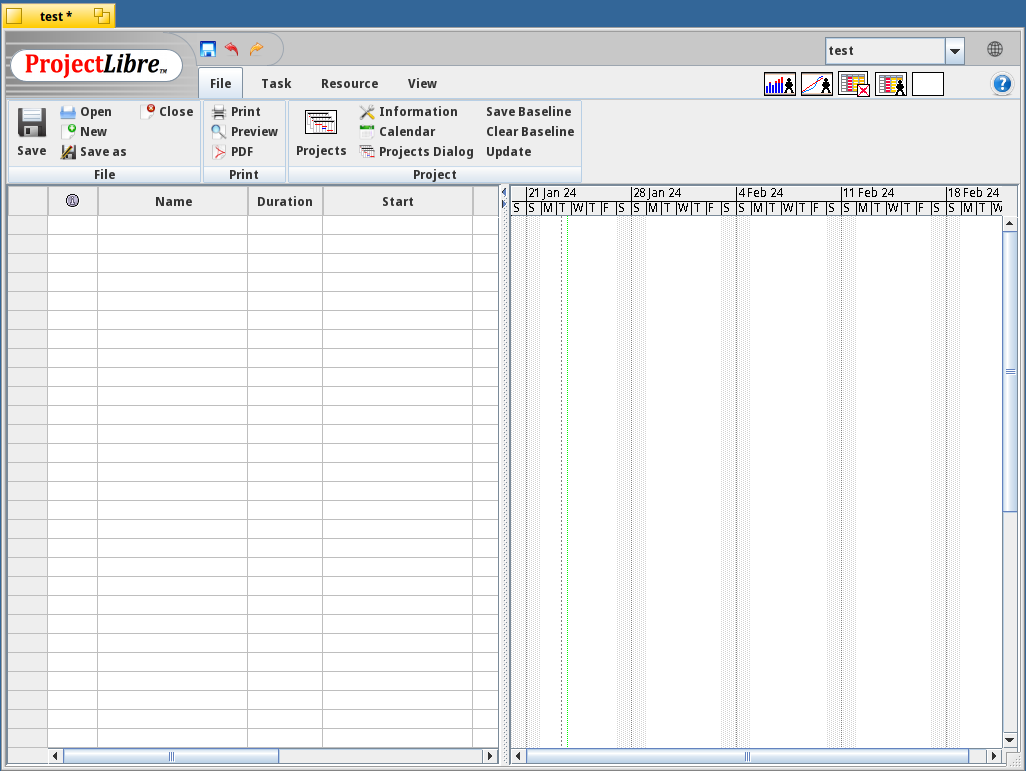Print the project with Print
The image size is (1026, 771).
[x=236, y=112]
